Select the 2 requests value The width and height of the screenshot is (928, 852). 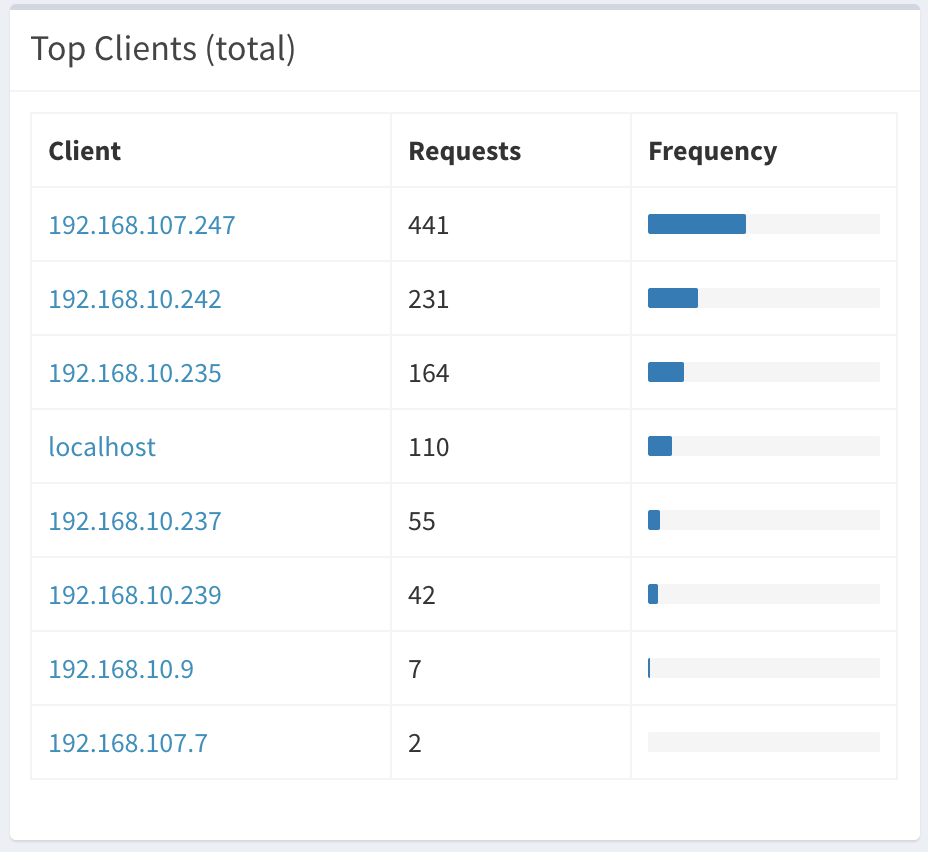click(415, 743)
